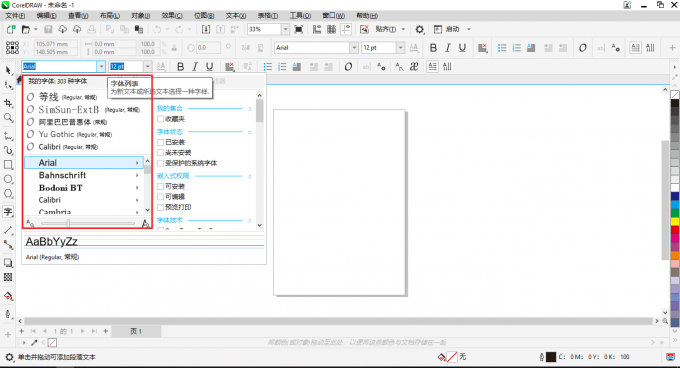
Task: Click the Print icon
Action: (x=92, y=29)
